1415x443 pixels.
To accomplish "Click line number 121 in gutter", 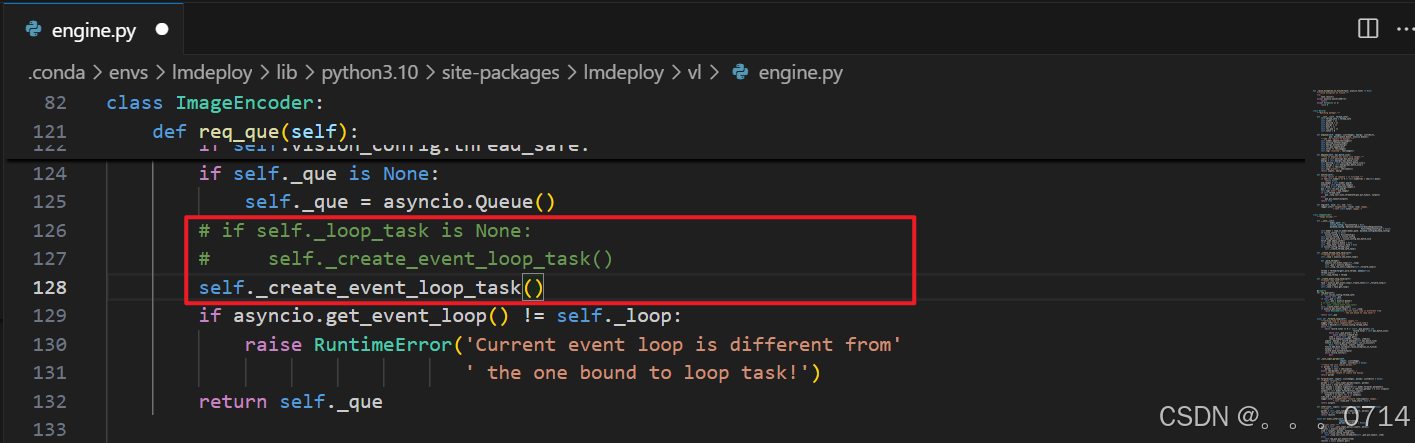I will 50,132.
